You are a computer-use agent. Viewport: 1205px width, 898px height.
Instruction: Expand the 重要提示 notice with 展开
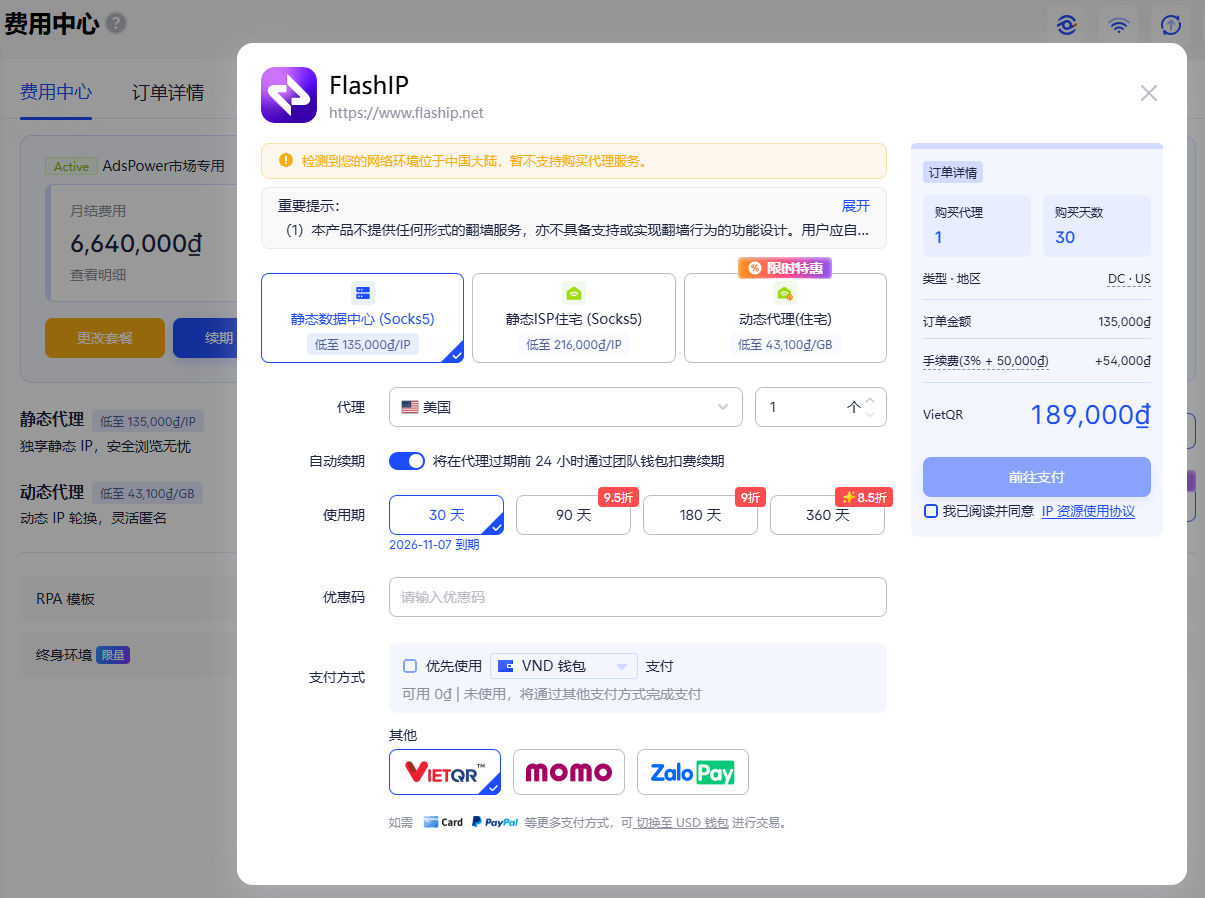(x=856, y=206)
